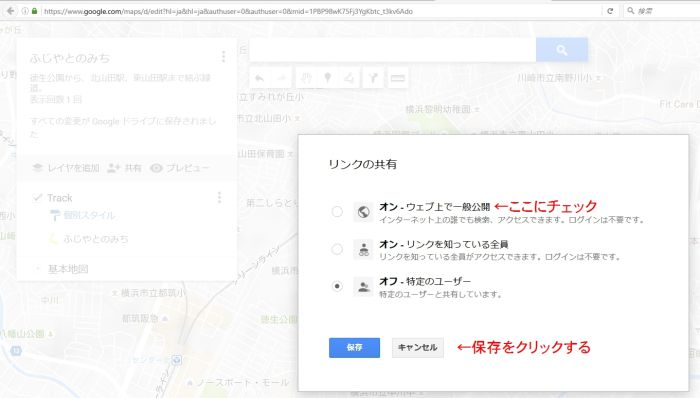The image size is (700, 398).
Task: Click レイヤを追加 add layer
Action: 66,168
